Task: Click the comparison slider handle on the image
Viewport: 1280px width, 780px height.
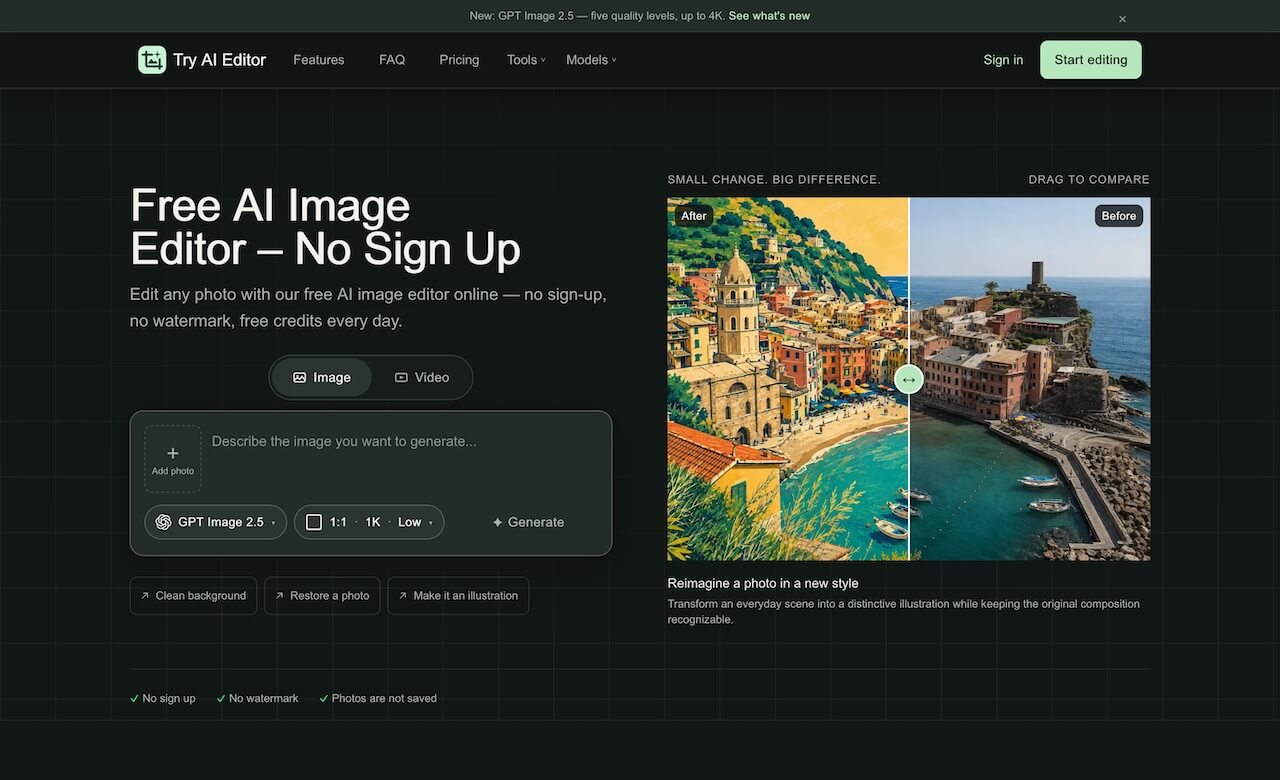Action: click(x=909, y=380)
